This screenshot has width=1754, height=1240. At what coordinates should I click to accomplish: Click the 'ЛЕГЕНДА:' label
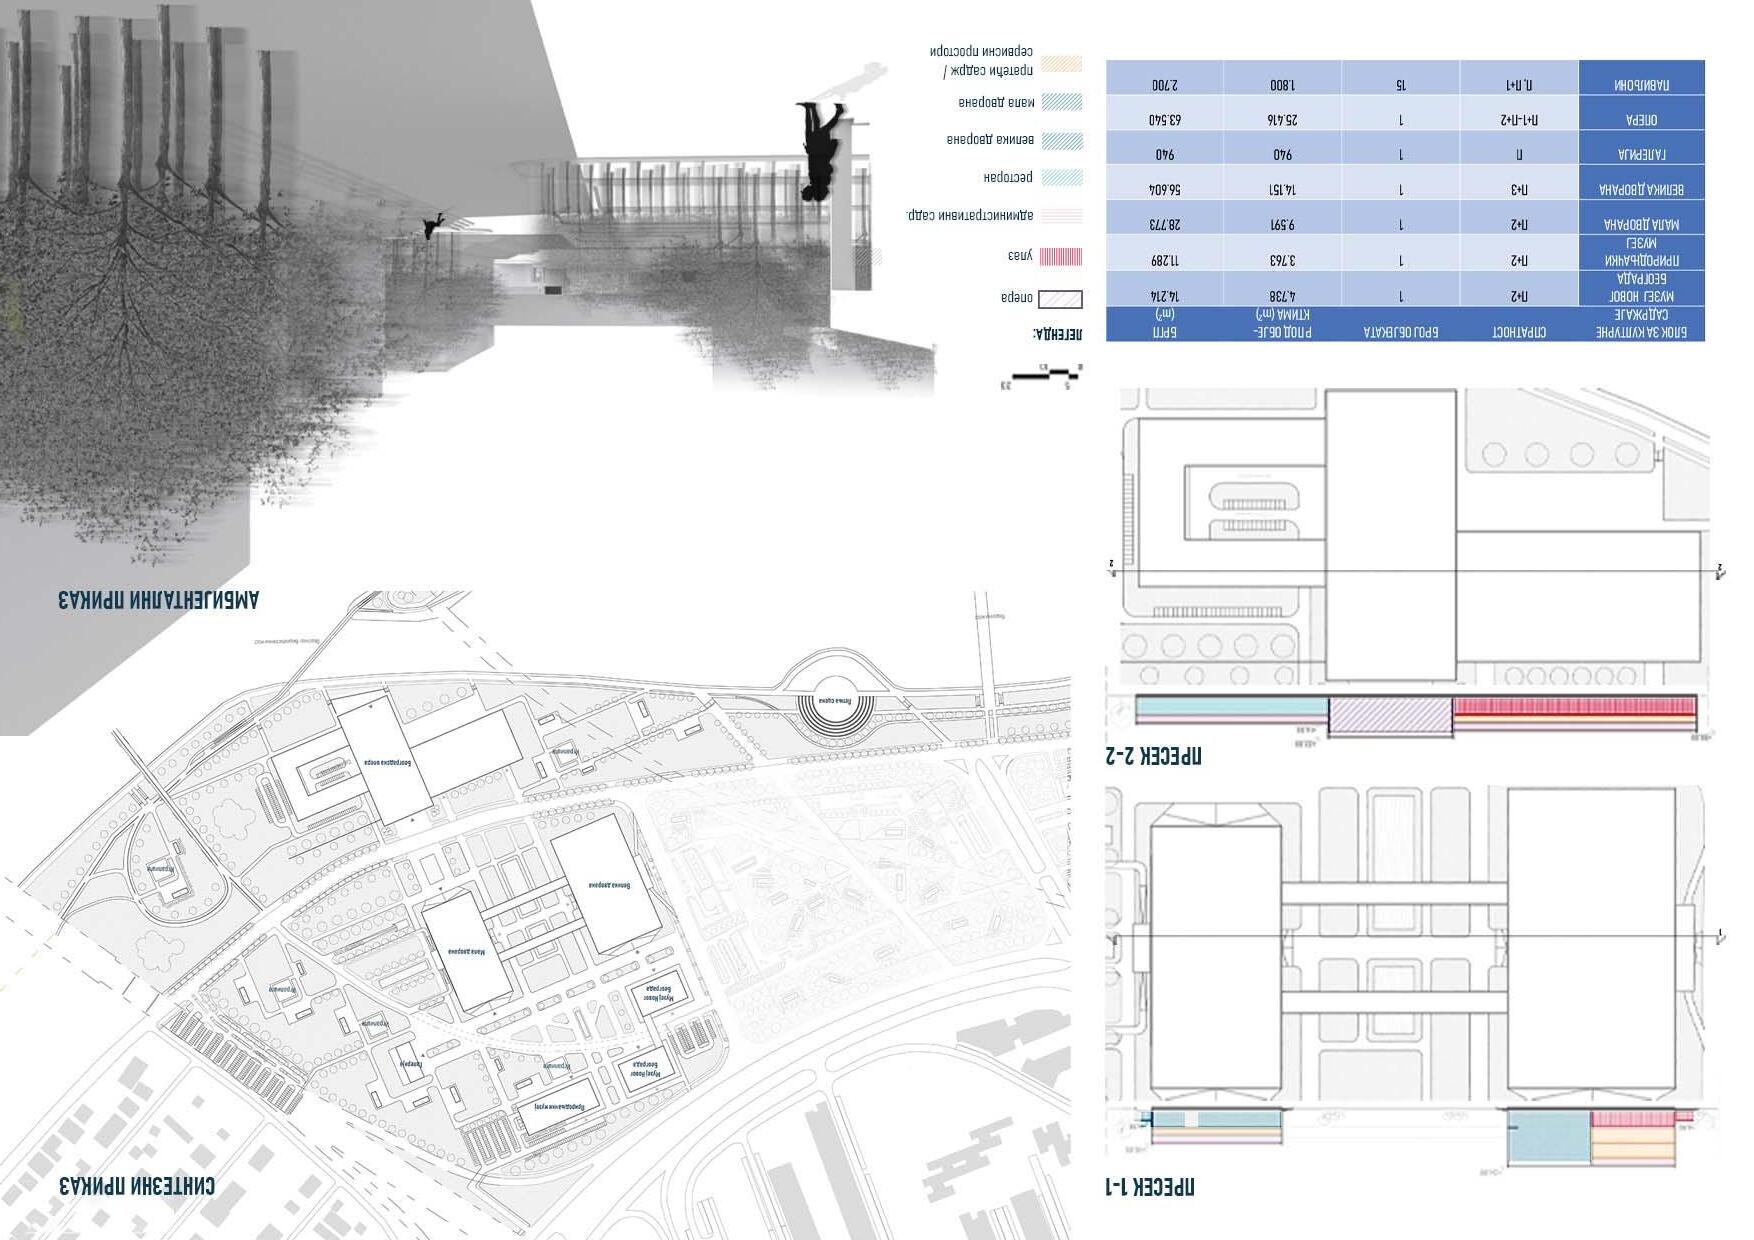pos(1058,332)
